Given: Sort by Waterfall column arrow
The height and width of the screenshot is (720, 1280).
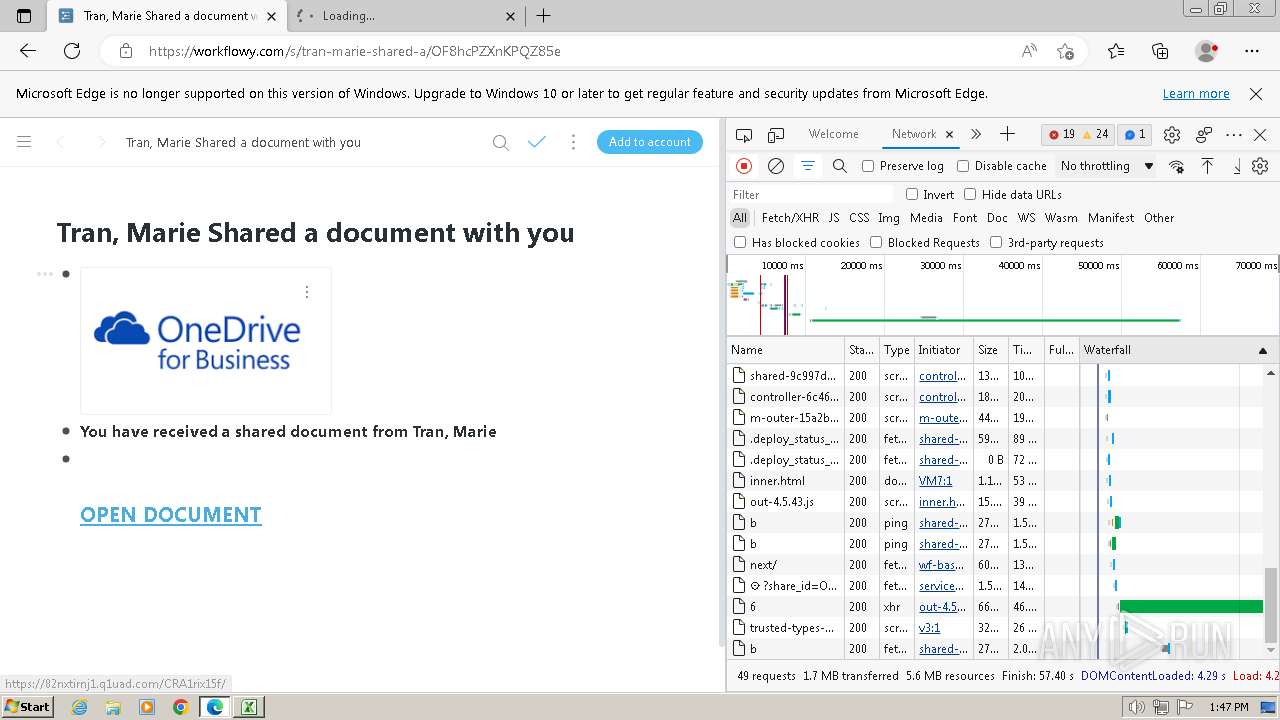Looking at the screenshot, I should (x=1263, y=350).
